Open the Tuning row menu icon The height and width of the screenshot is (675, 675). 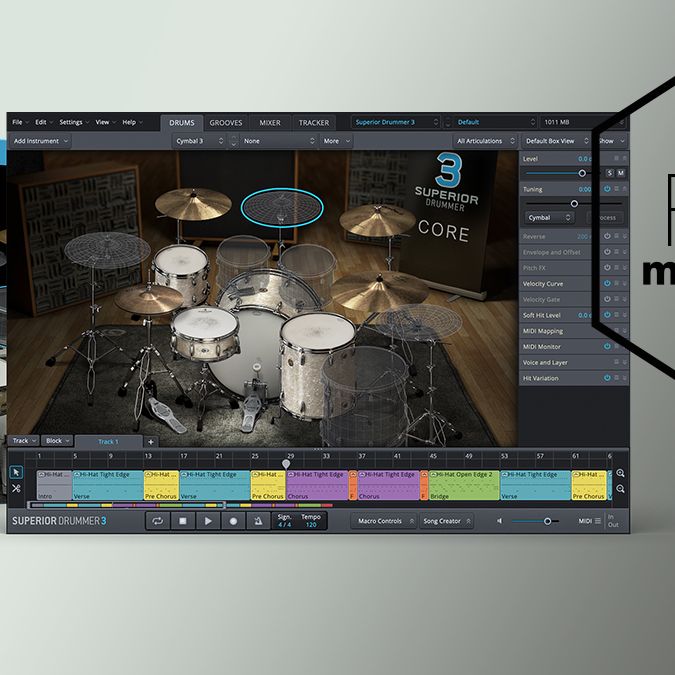pos(616,189)
